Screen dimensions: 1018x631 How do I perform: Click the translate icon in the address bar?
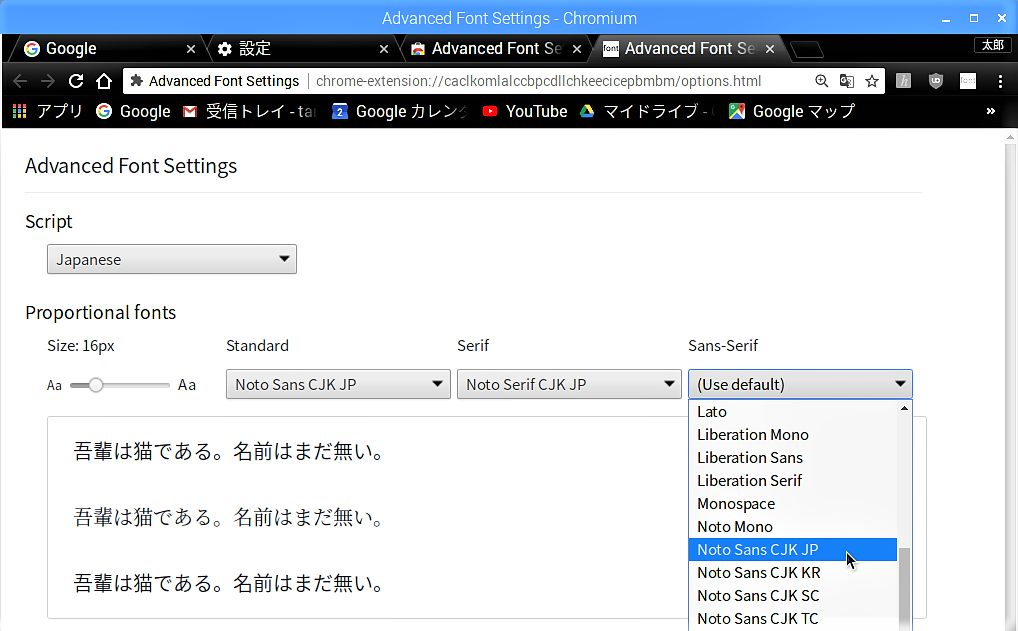pos(847,81)
